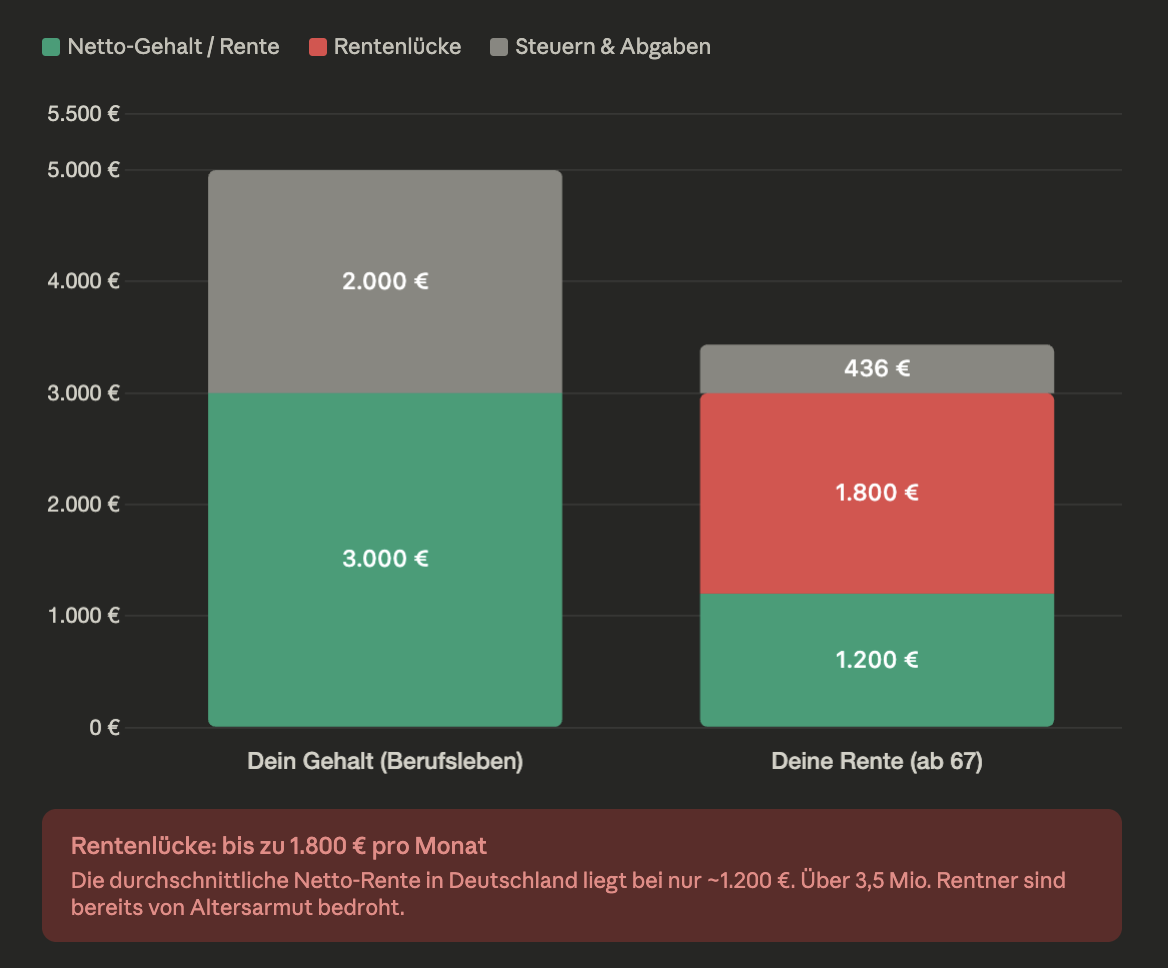Click the Rentenlücke warning headline
1168x968 pixels.
279,846
